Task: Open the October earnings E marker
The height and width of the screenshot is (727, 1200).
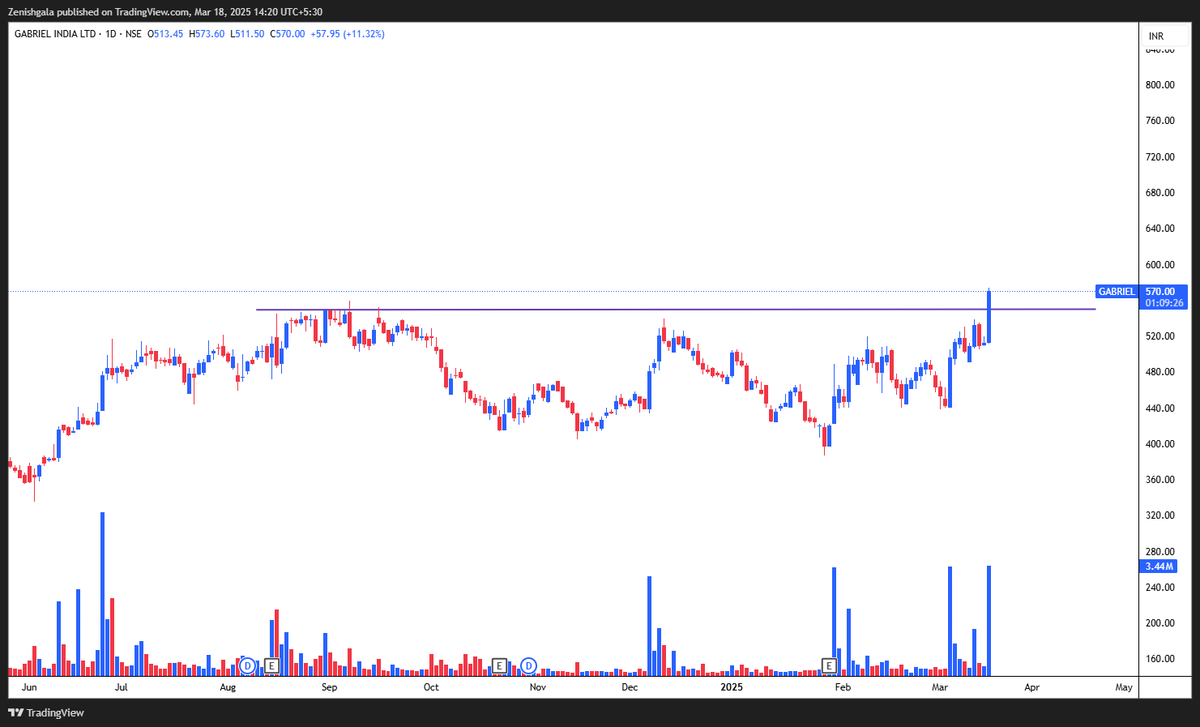Action: point(498,665)
